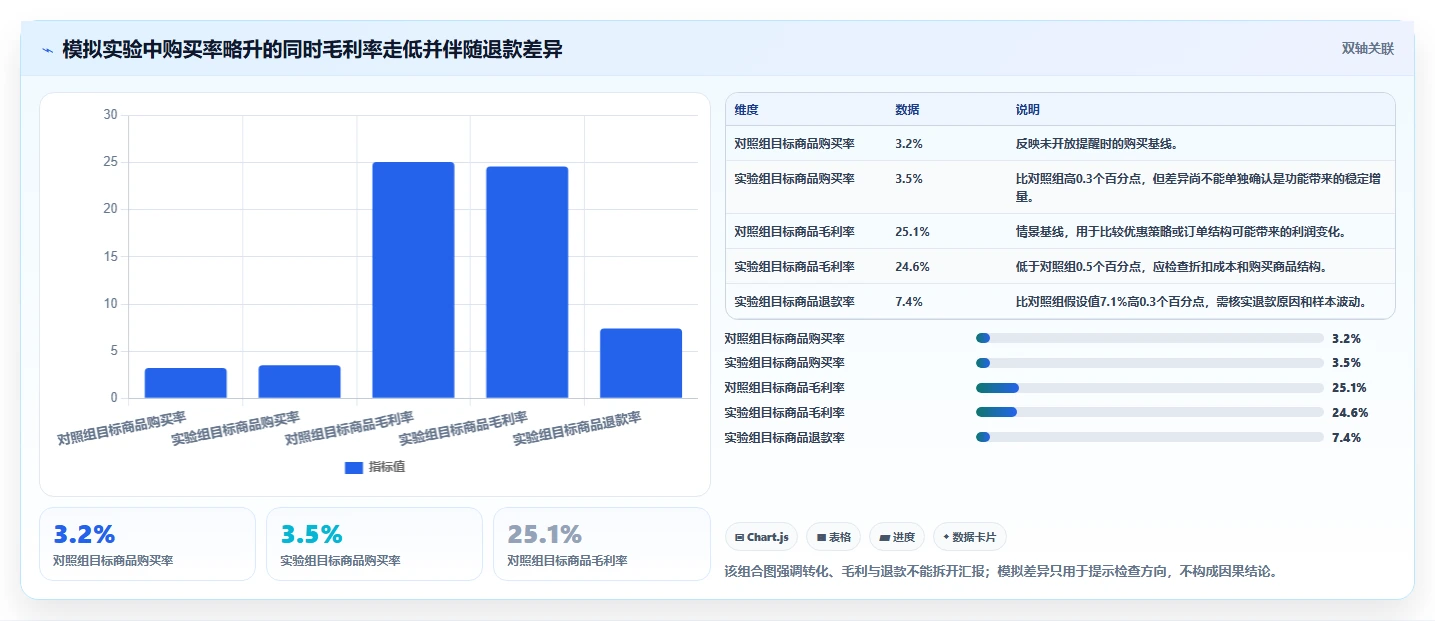
Task: Click description starting 比对照组高0.3个百分点
Action: [x=1199, y=187]
